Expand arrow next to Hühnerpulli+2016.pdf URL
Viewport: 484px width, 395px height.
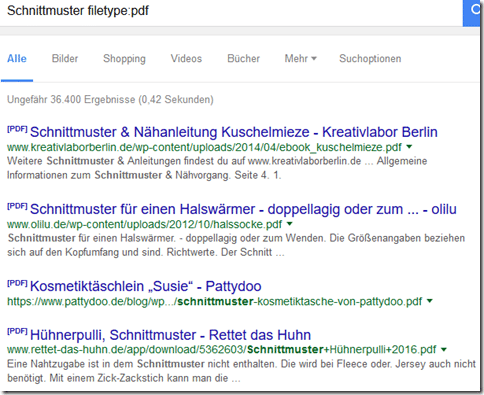[x=444, y=349]
